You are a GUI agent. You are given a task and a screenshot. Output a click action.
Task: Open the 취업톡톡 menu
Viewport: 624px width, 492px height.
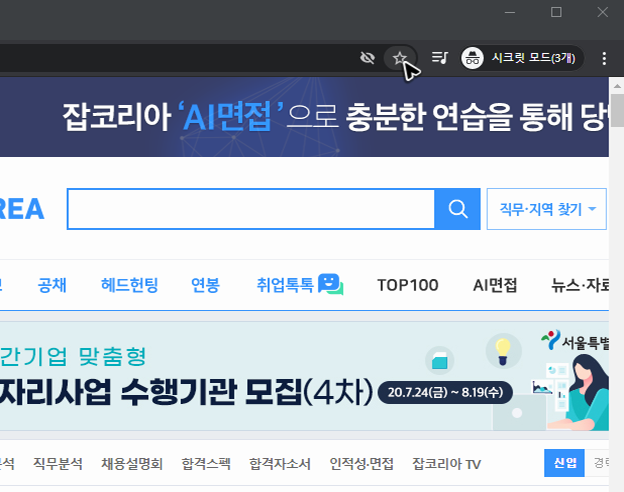[285, 285]
